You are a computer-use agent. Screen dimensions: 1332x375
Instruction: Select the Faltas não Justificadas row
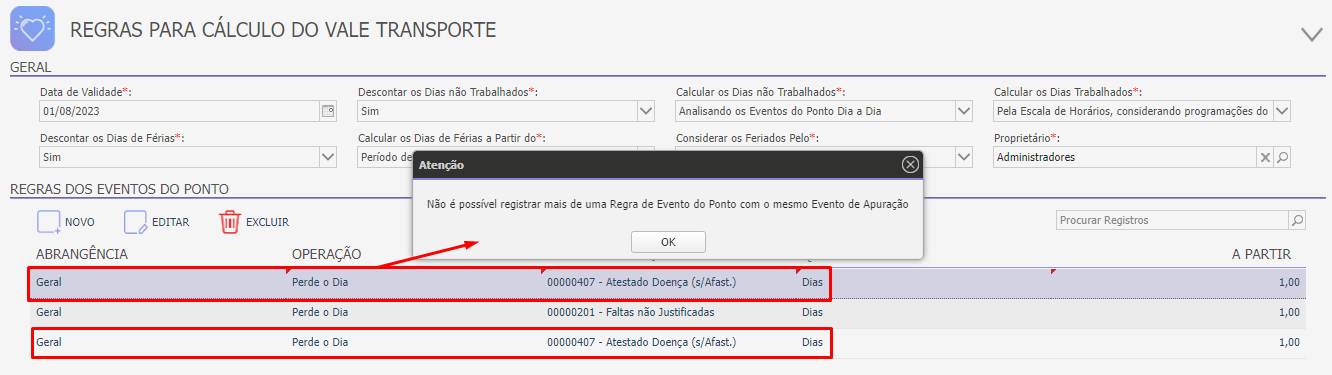(x=666, y=312)
